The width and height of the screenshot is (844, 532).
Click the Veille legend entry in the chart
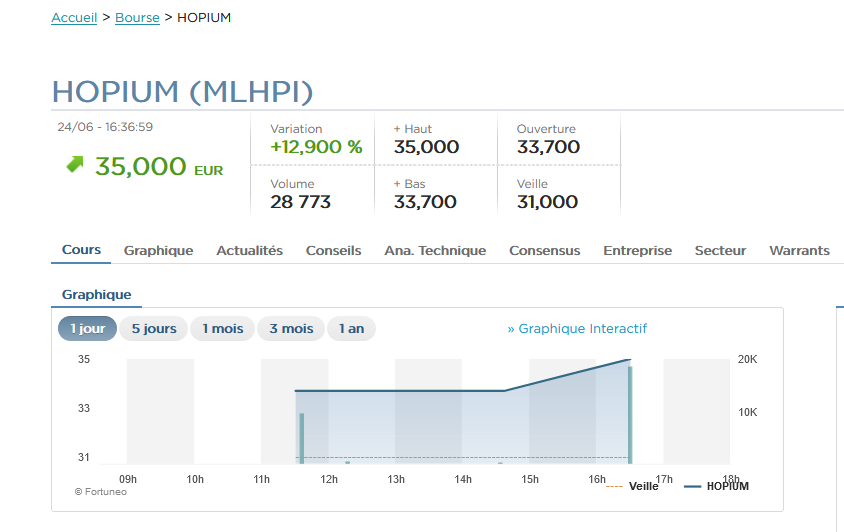632,486
